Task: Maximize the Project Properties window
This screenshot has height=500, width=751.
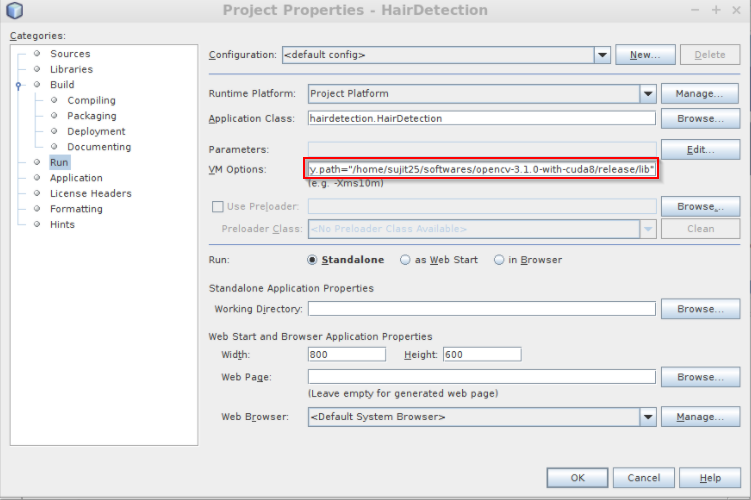Action: [x=716, y=10]
